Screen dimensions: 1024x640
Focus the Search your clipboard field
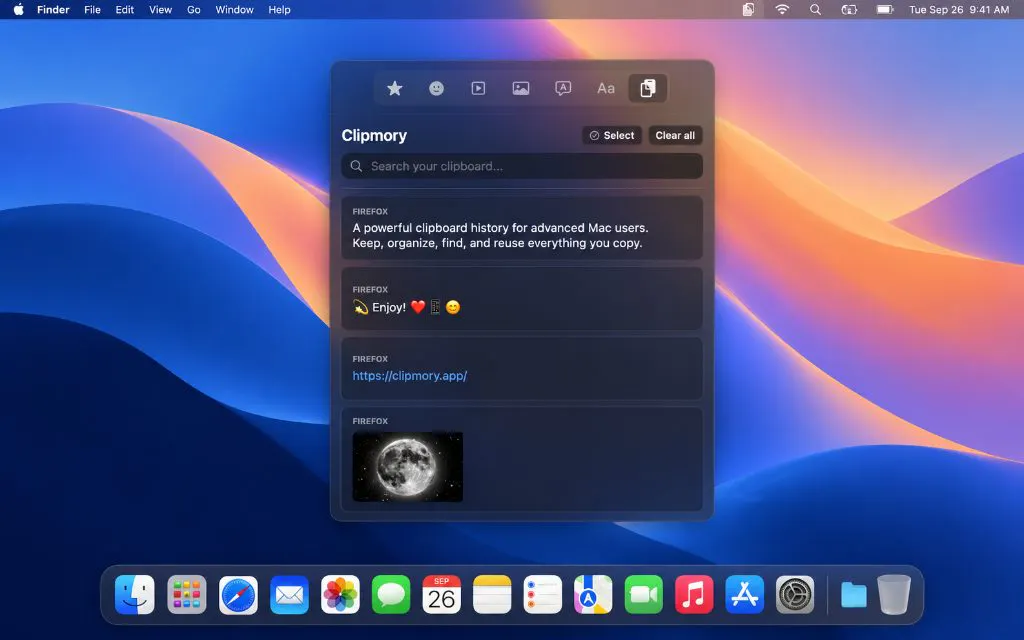[x=522, y=166]
